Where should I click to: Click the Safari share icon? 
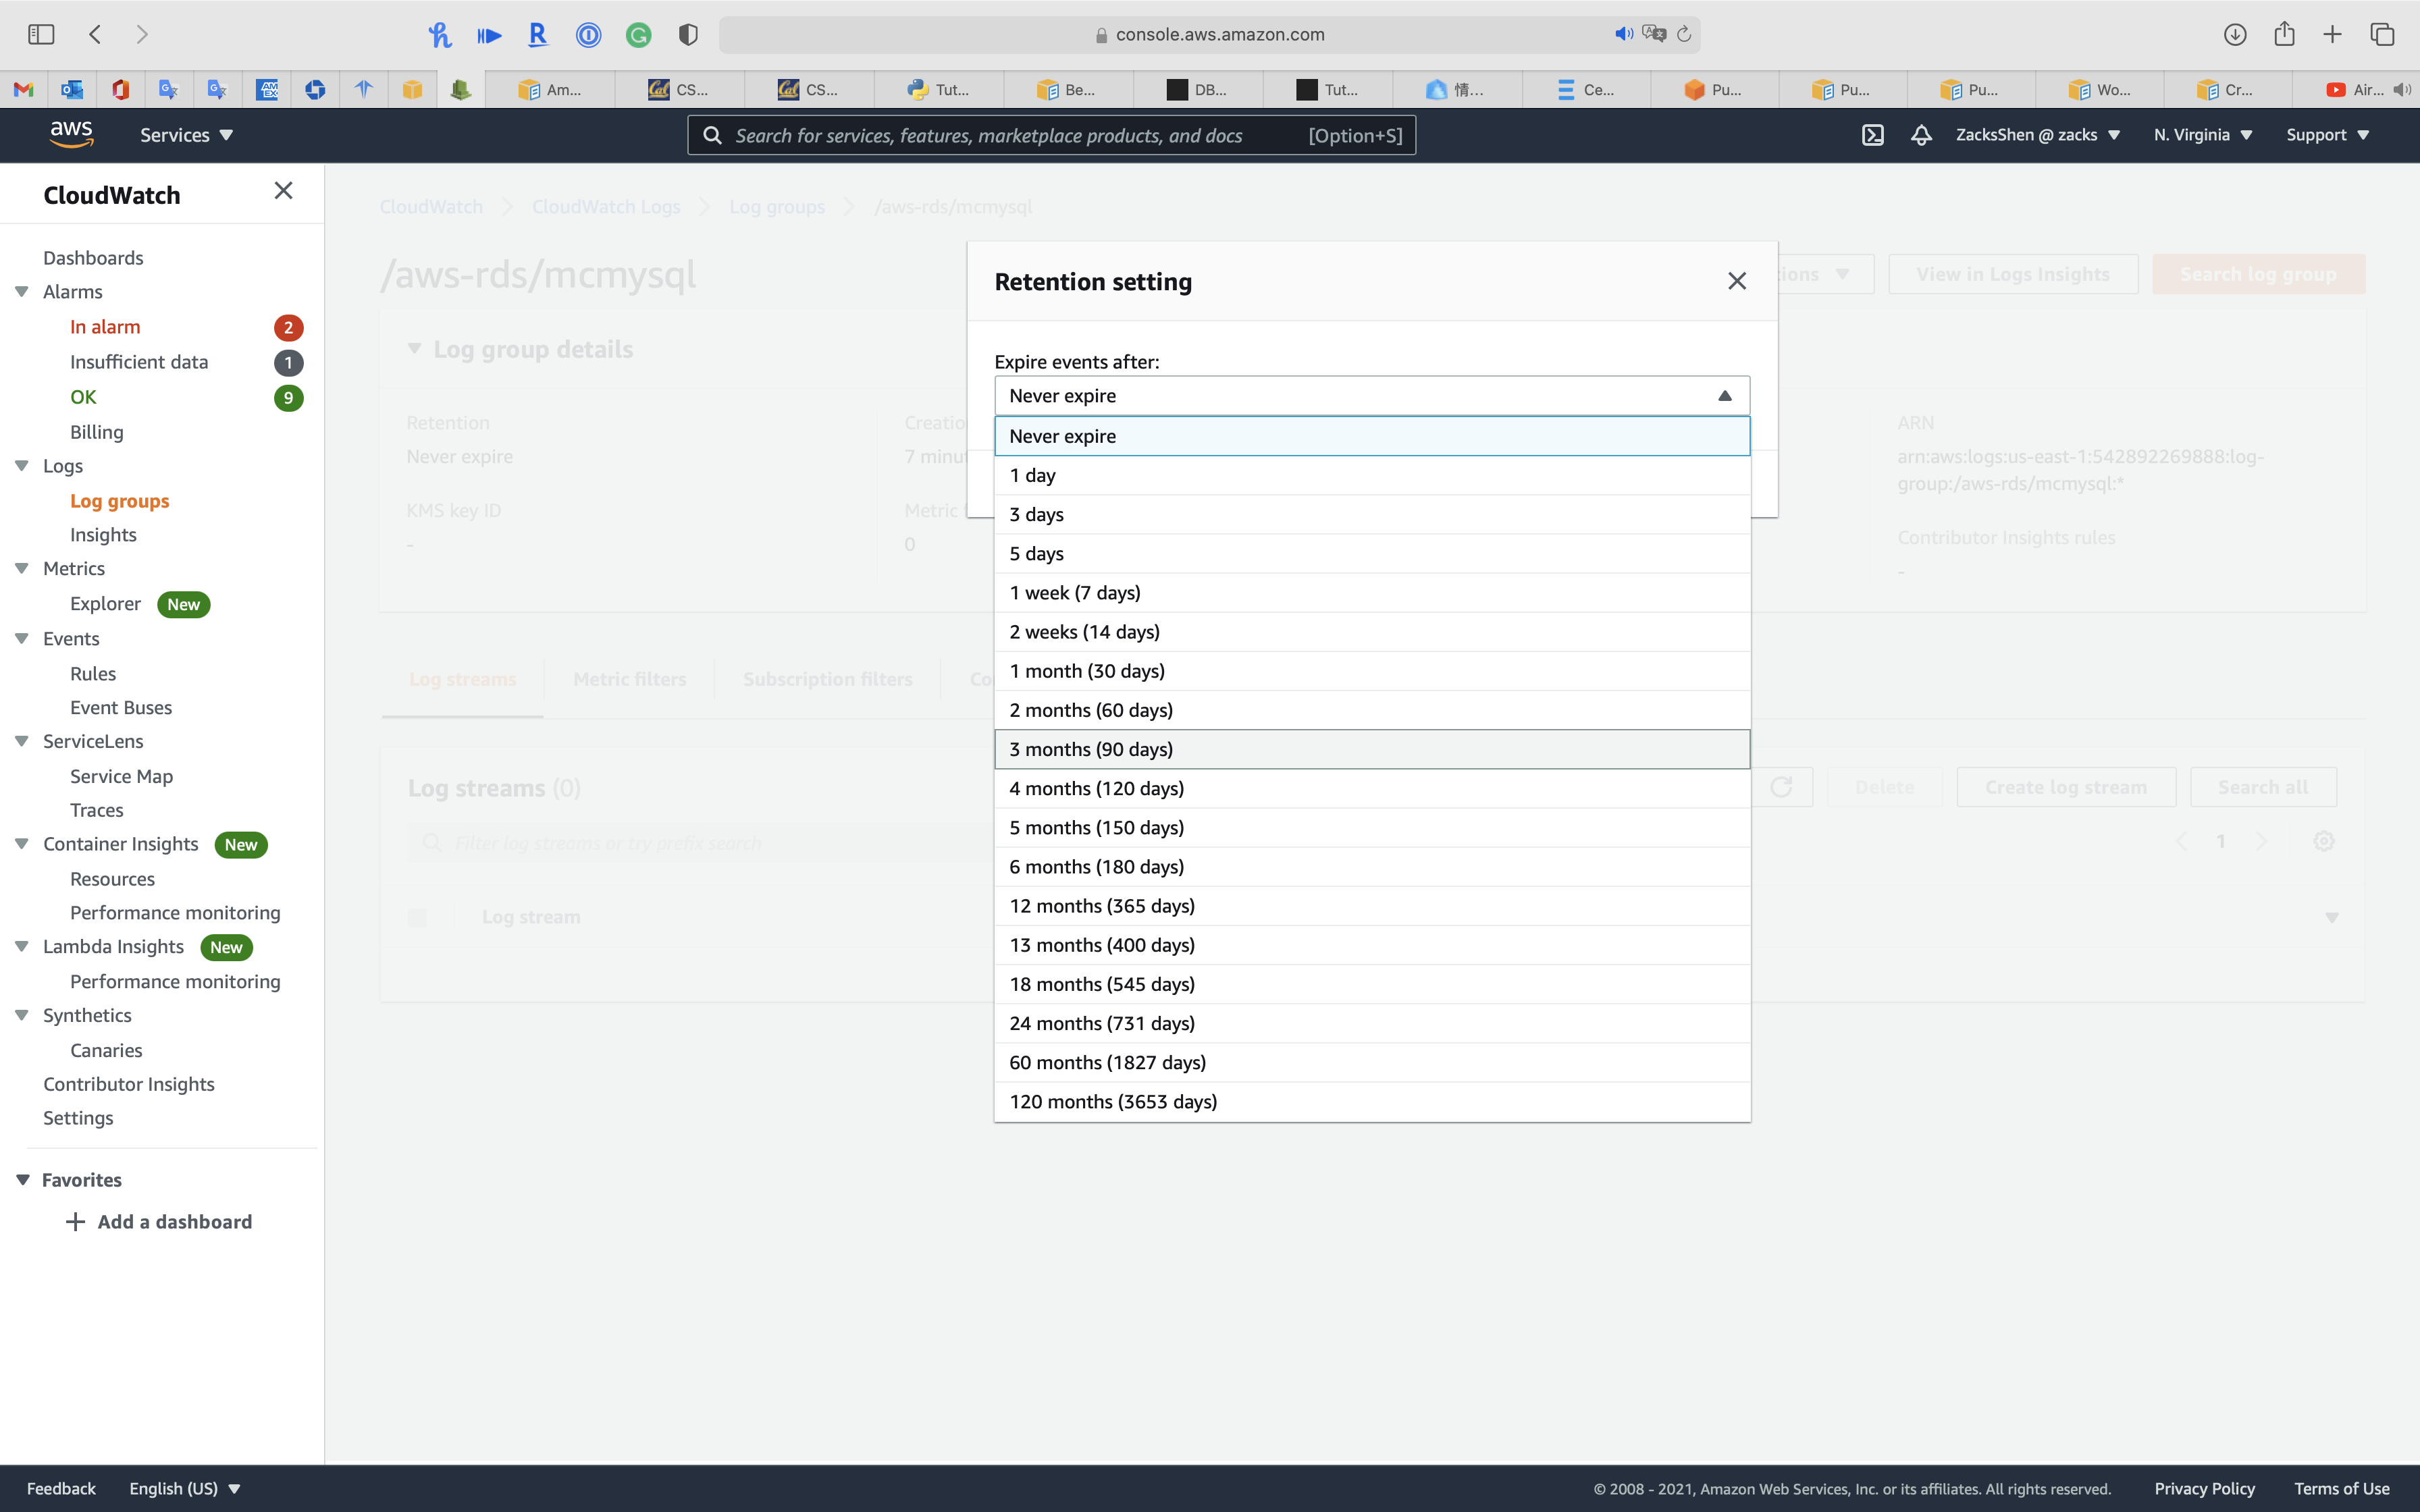(x=2284, y=34)
